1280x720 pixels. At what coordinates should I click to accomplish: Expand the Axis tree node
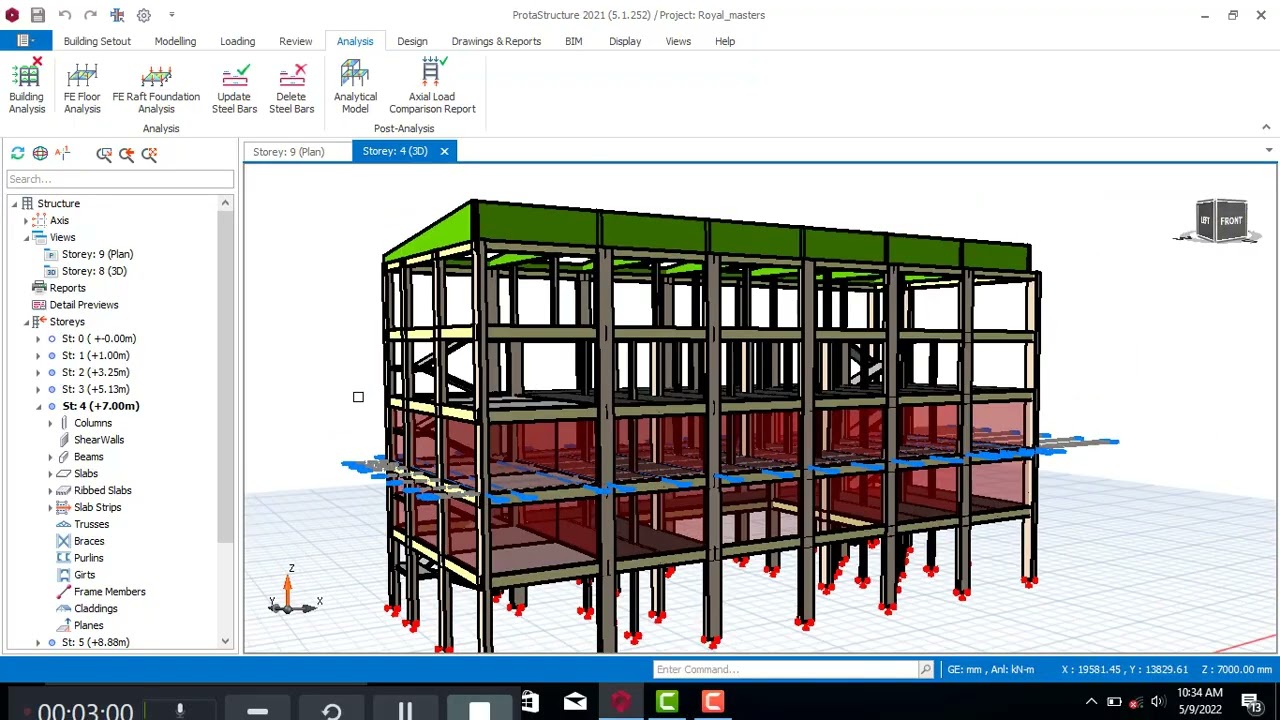pos(26,221)
